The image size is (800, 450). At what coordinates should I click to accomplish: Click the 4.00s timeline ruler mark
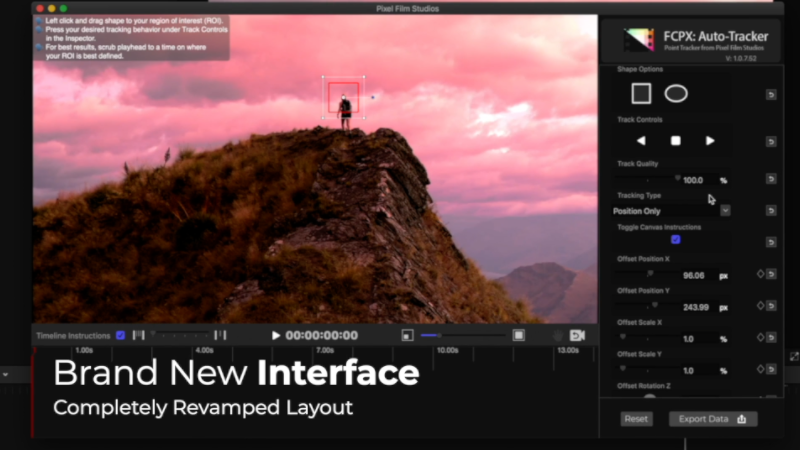(x=204, y=351)
